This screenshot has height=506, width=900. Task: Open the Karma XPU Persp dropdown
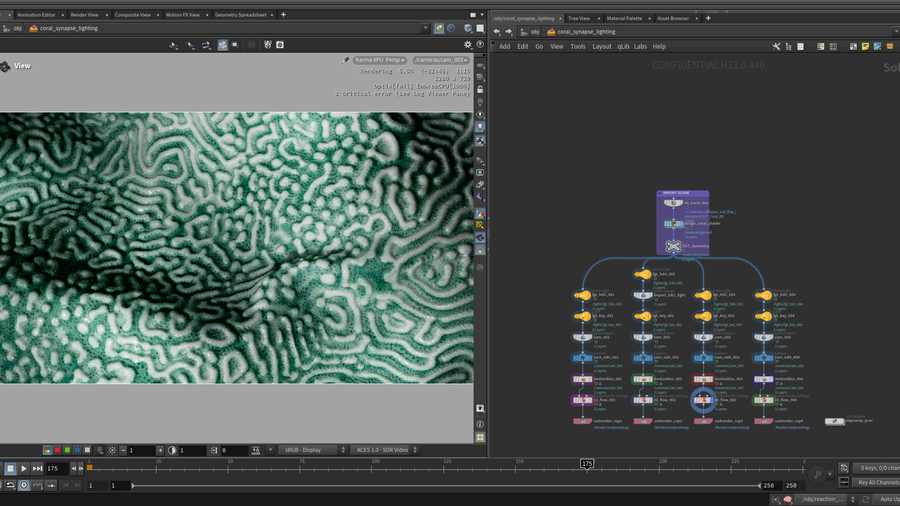(378, 60)
